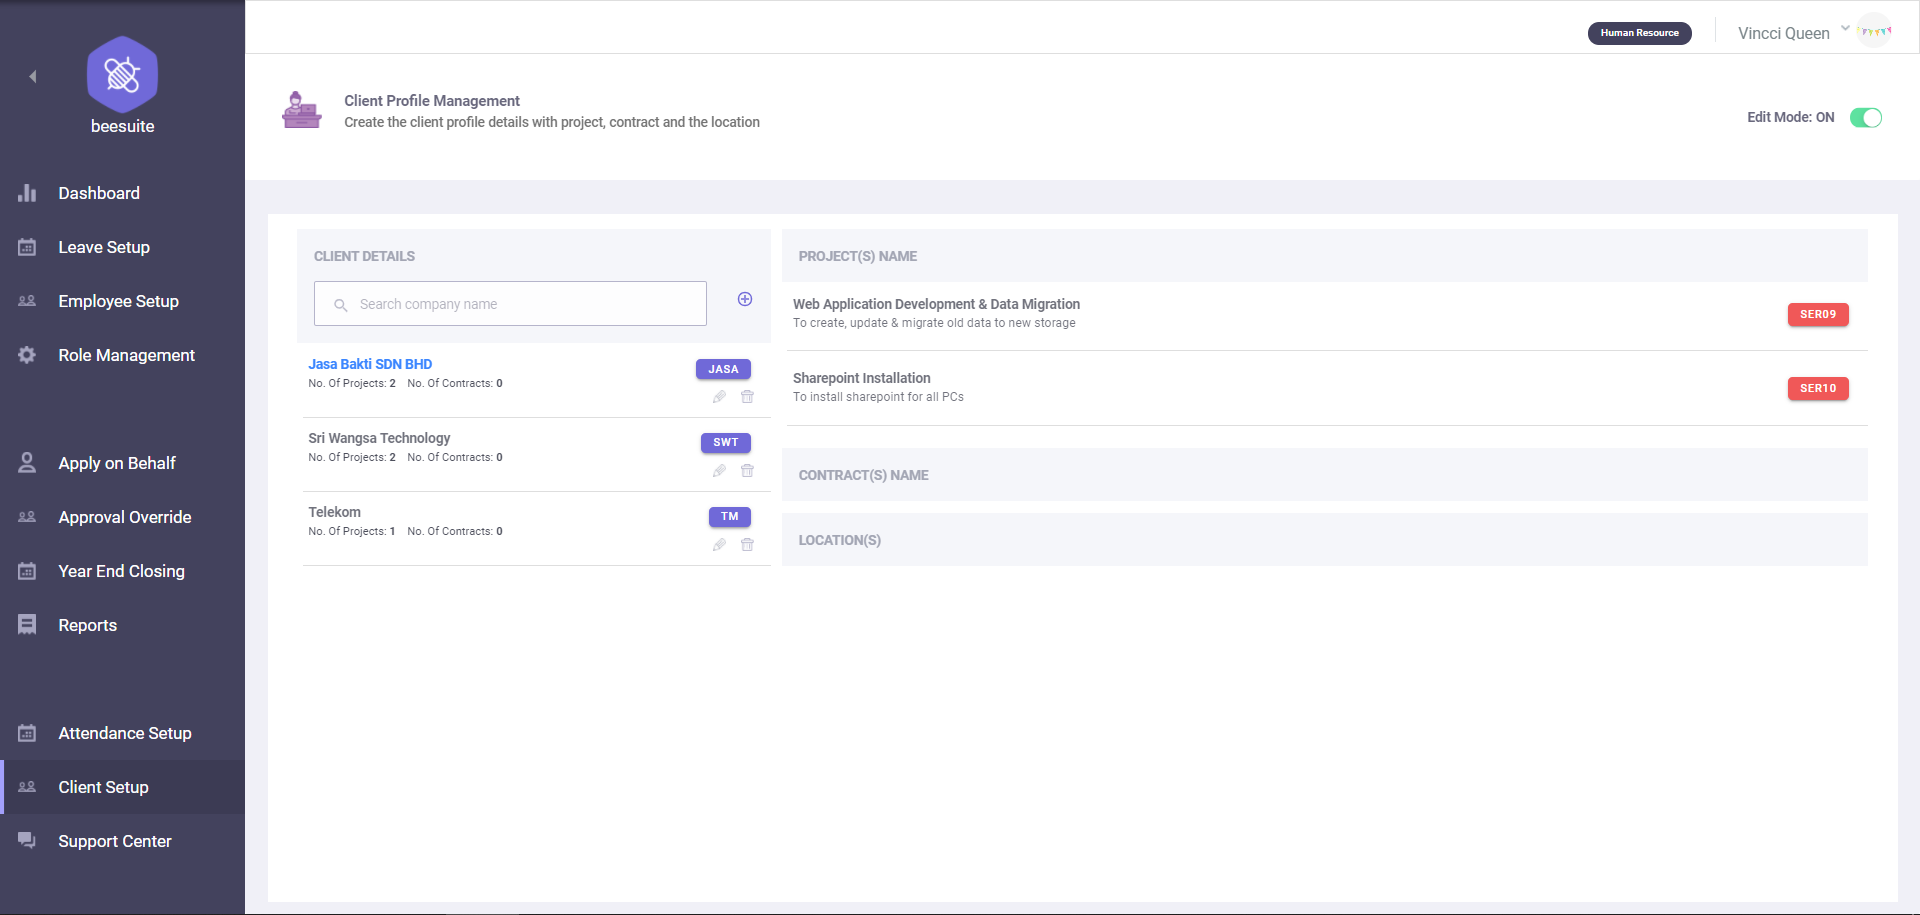The width and height of the screenshot is (1920, 915).
Task: Edit Jasa Bakti SDN BHD with pencil icon
Action: pos(719,397)
